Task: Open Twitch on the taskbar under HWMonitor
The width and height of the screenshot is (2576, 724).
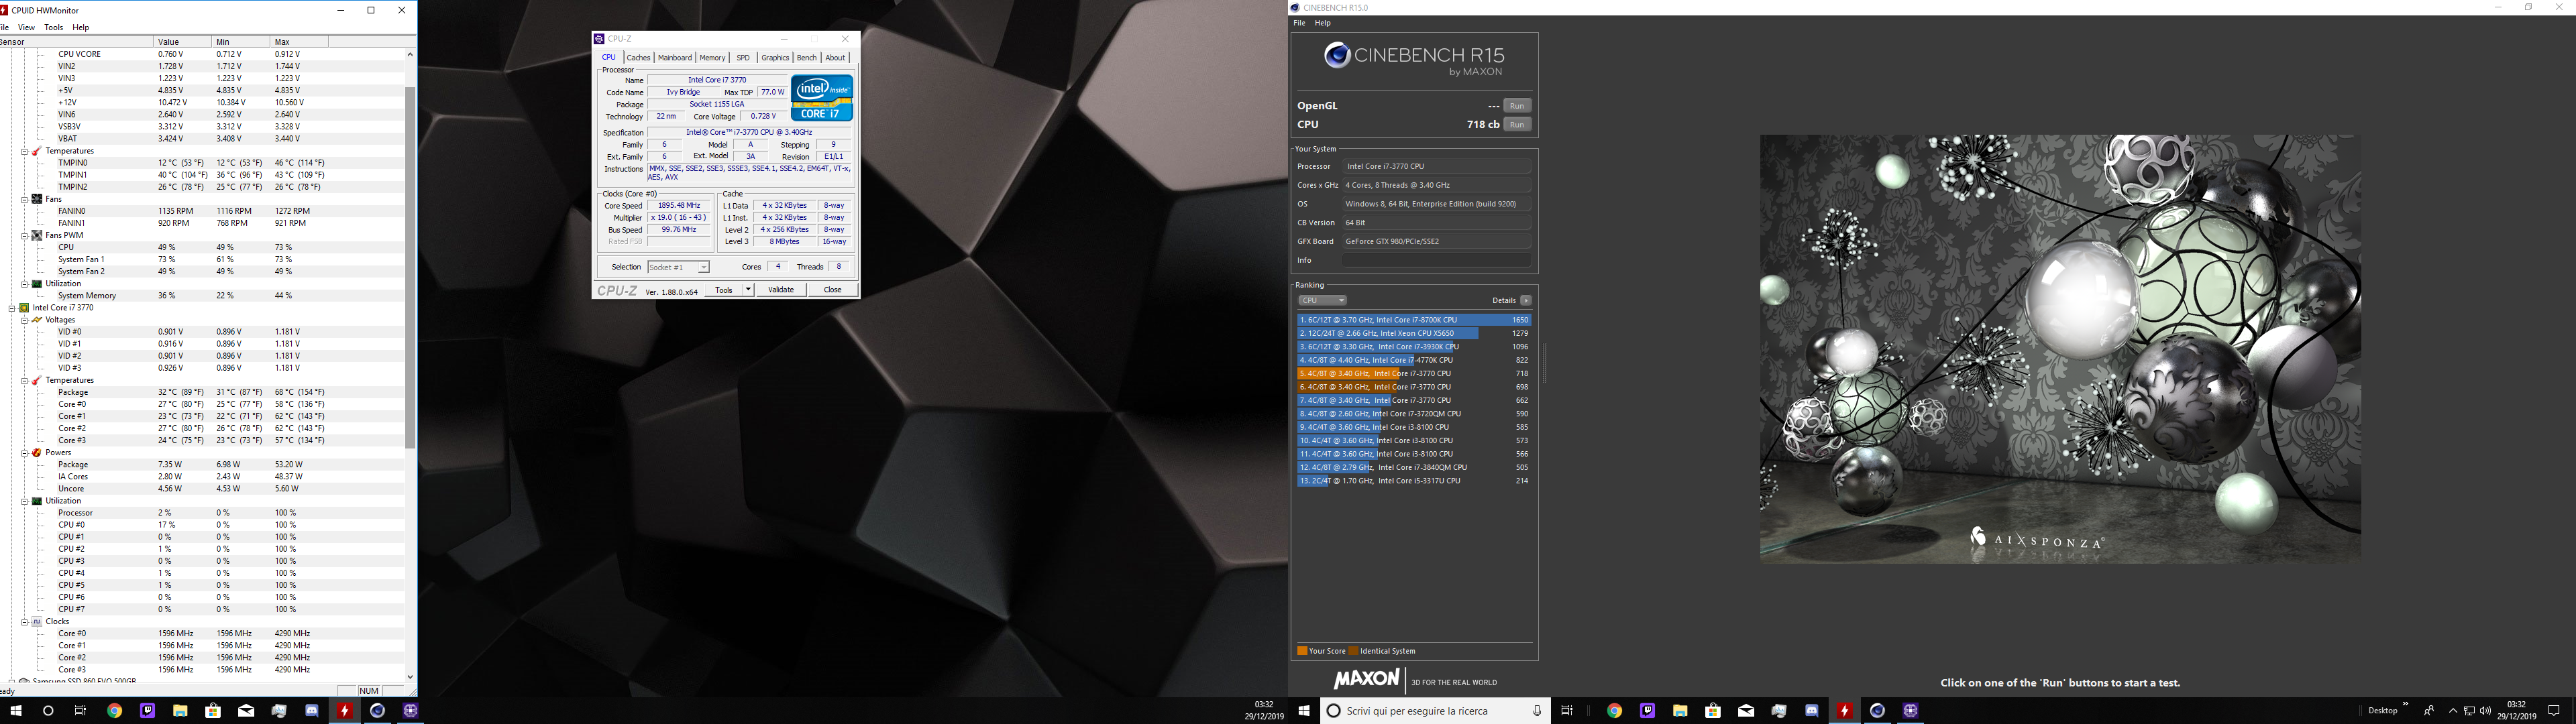Action: [x=147, y=711]
